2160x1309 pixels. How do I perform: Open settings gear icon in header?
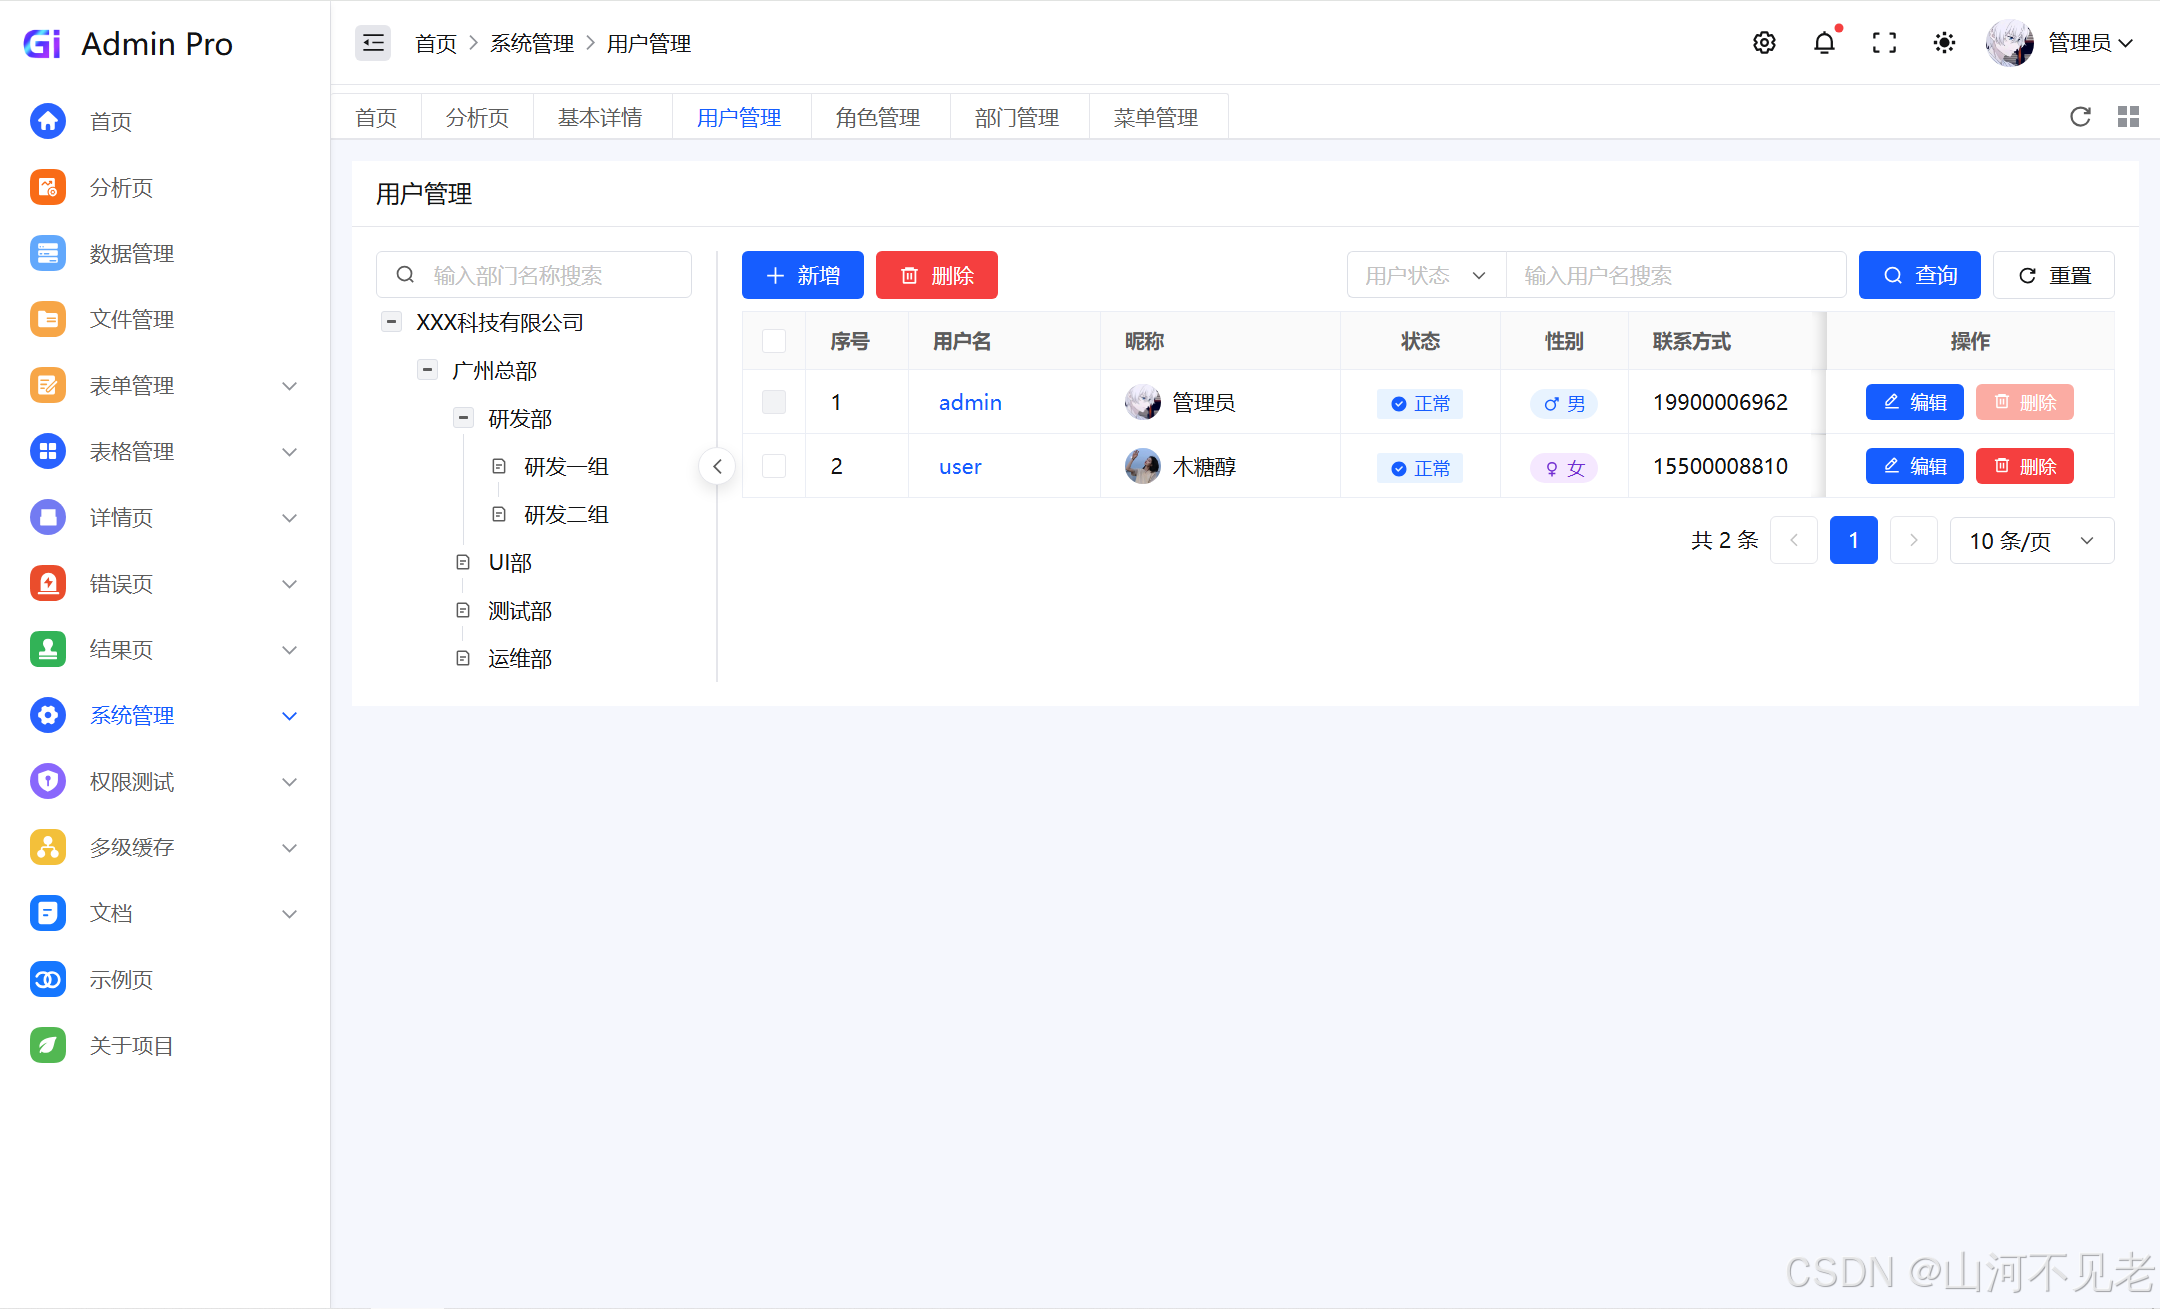click(x=1764, y=43)
